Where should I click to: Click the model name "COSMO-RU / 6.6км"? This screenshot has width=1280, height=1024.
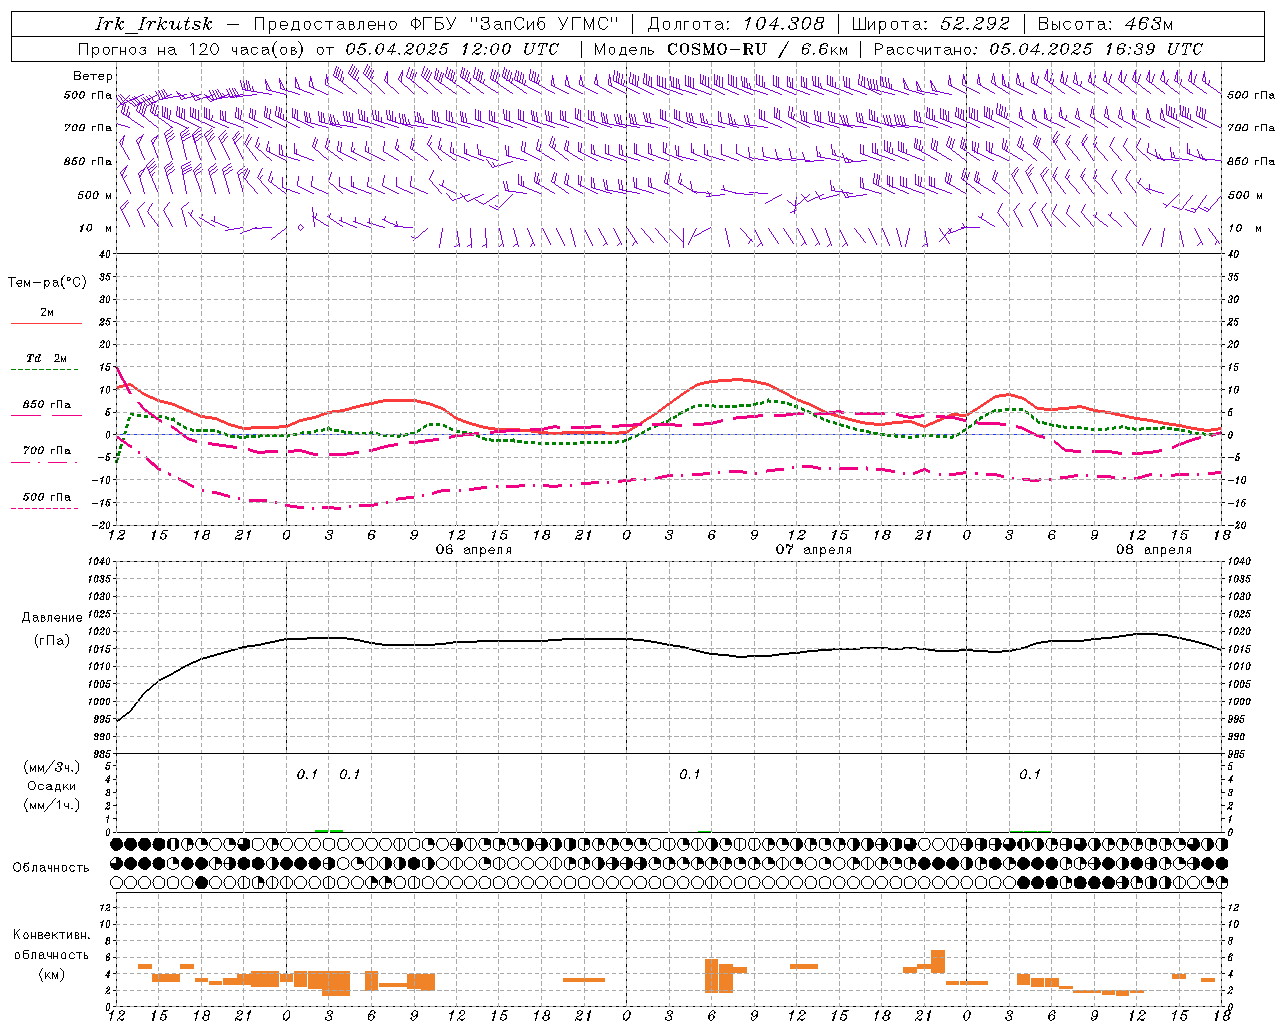(x=758, y=49)
